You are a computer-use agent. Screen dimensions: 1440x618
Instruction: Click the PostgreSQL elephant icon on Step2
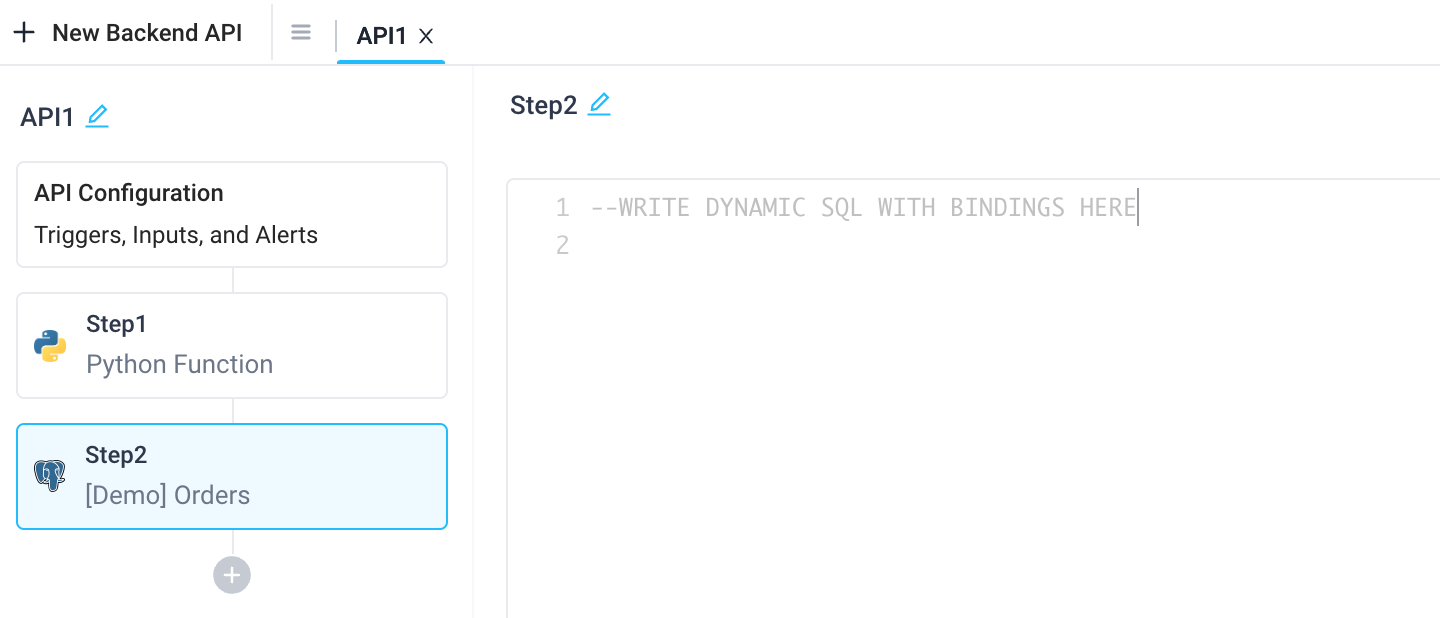point(49,475)
